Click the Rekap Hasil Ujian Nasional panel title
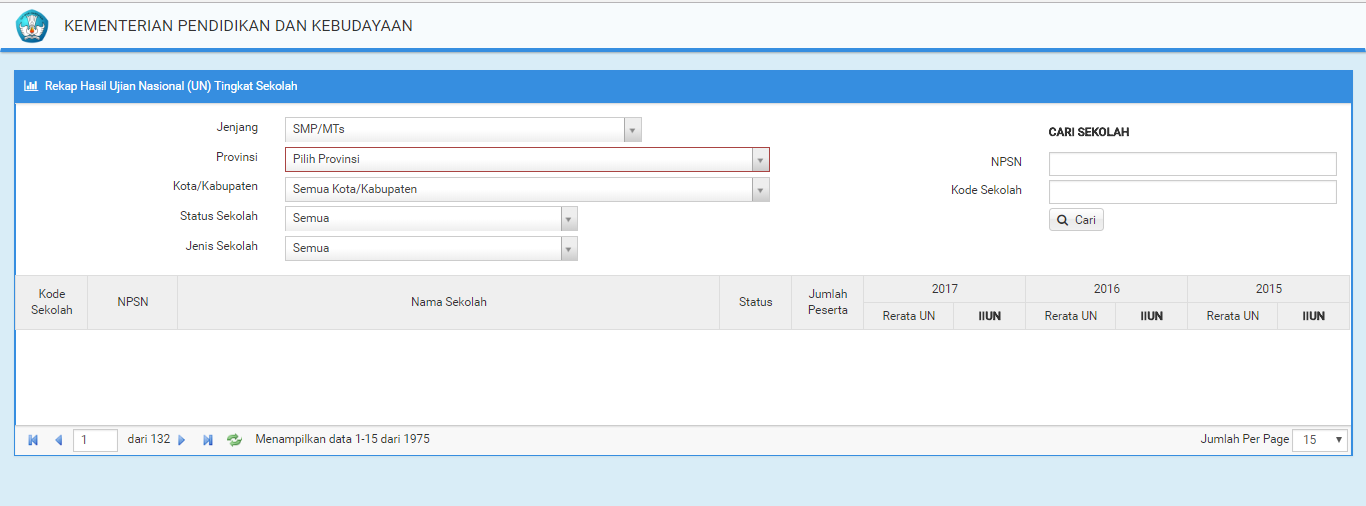The width and height of the screenshot is (1366, 506). [x=171, y=86]
